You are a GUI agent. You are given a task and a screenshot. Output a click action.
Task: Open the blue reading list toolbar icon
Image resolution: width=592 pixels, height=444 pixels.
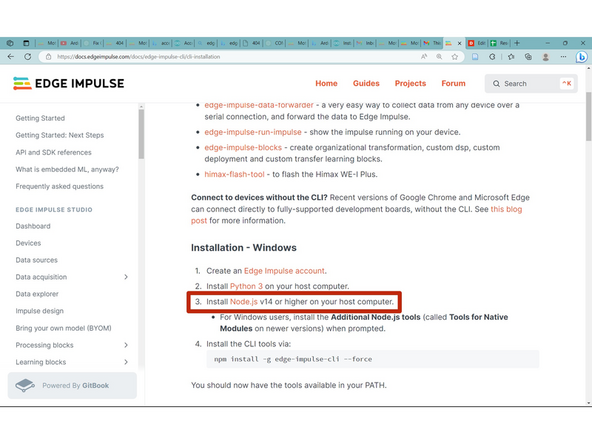coord(475,57)
